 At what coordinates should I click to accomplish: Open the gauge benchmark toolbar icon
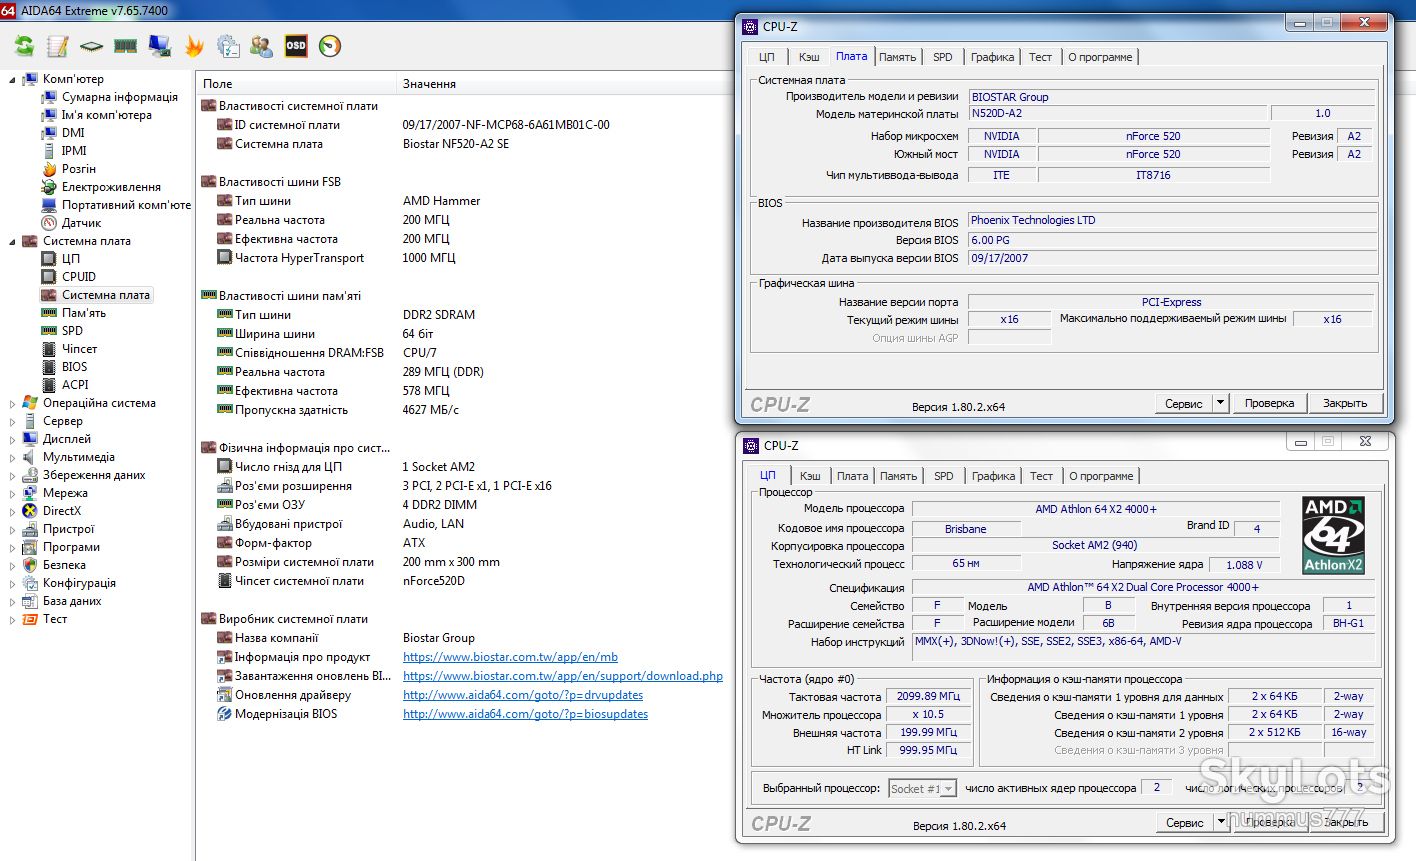click(x=330, y=46)
